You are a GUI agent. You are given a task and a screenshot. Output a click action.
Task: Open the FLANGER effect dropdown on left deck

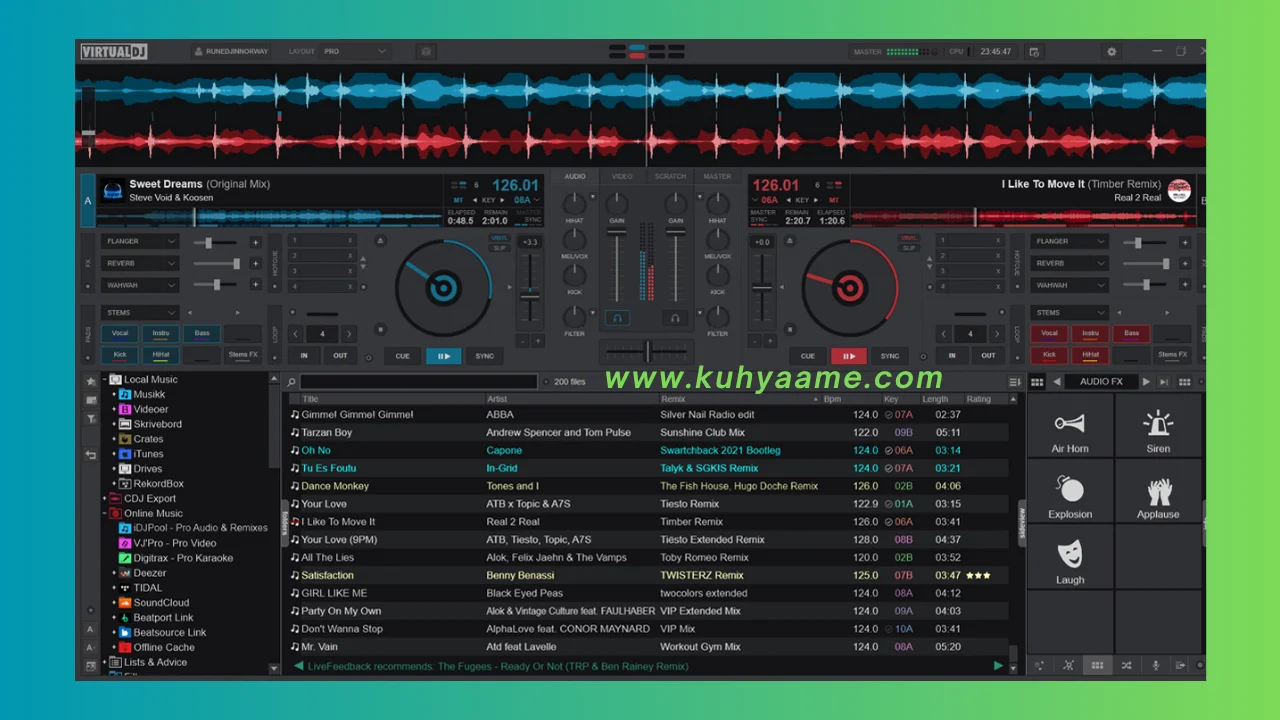coord(140,241)
